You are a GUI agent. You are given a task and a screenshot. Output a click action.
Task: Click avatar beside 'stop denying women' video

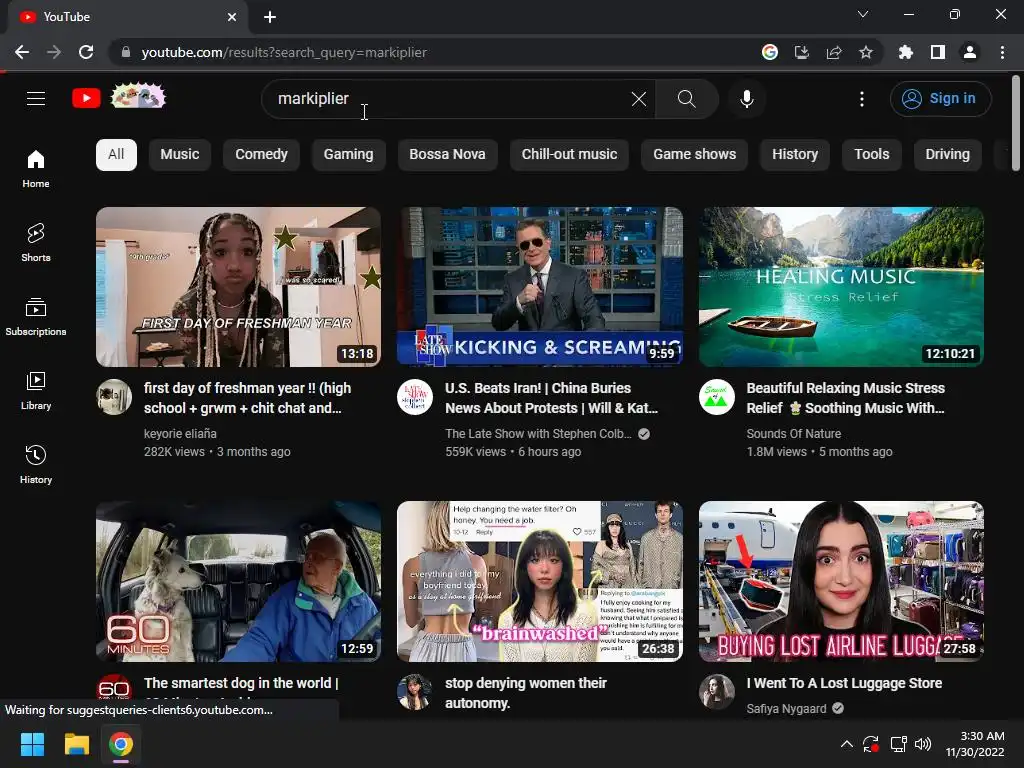pos(415,692)
